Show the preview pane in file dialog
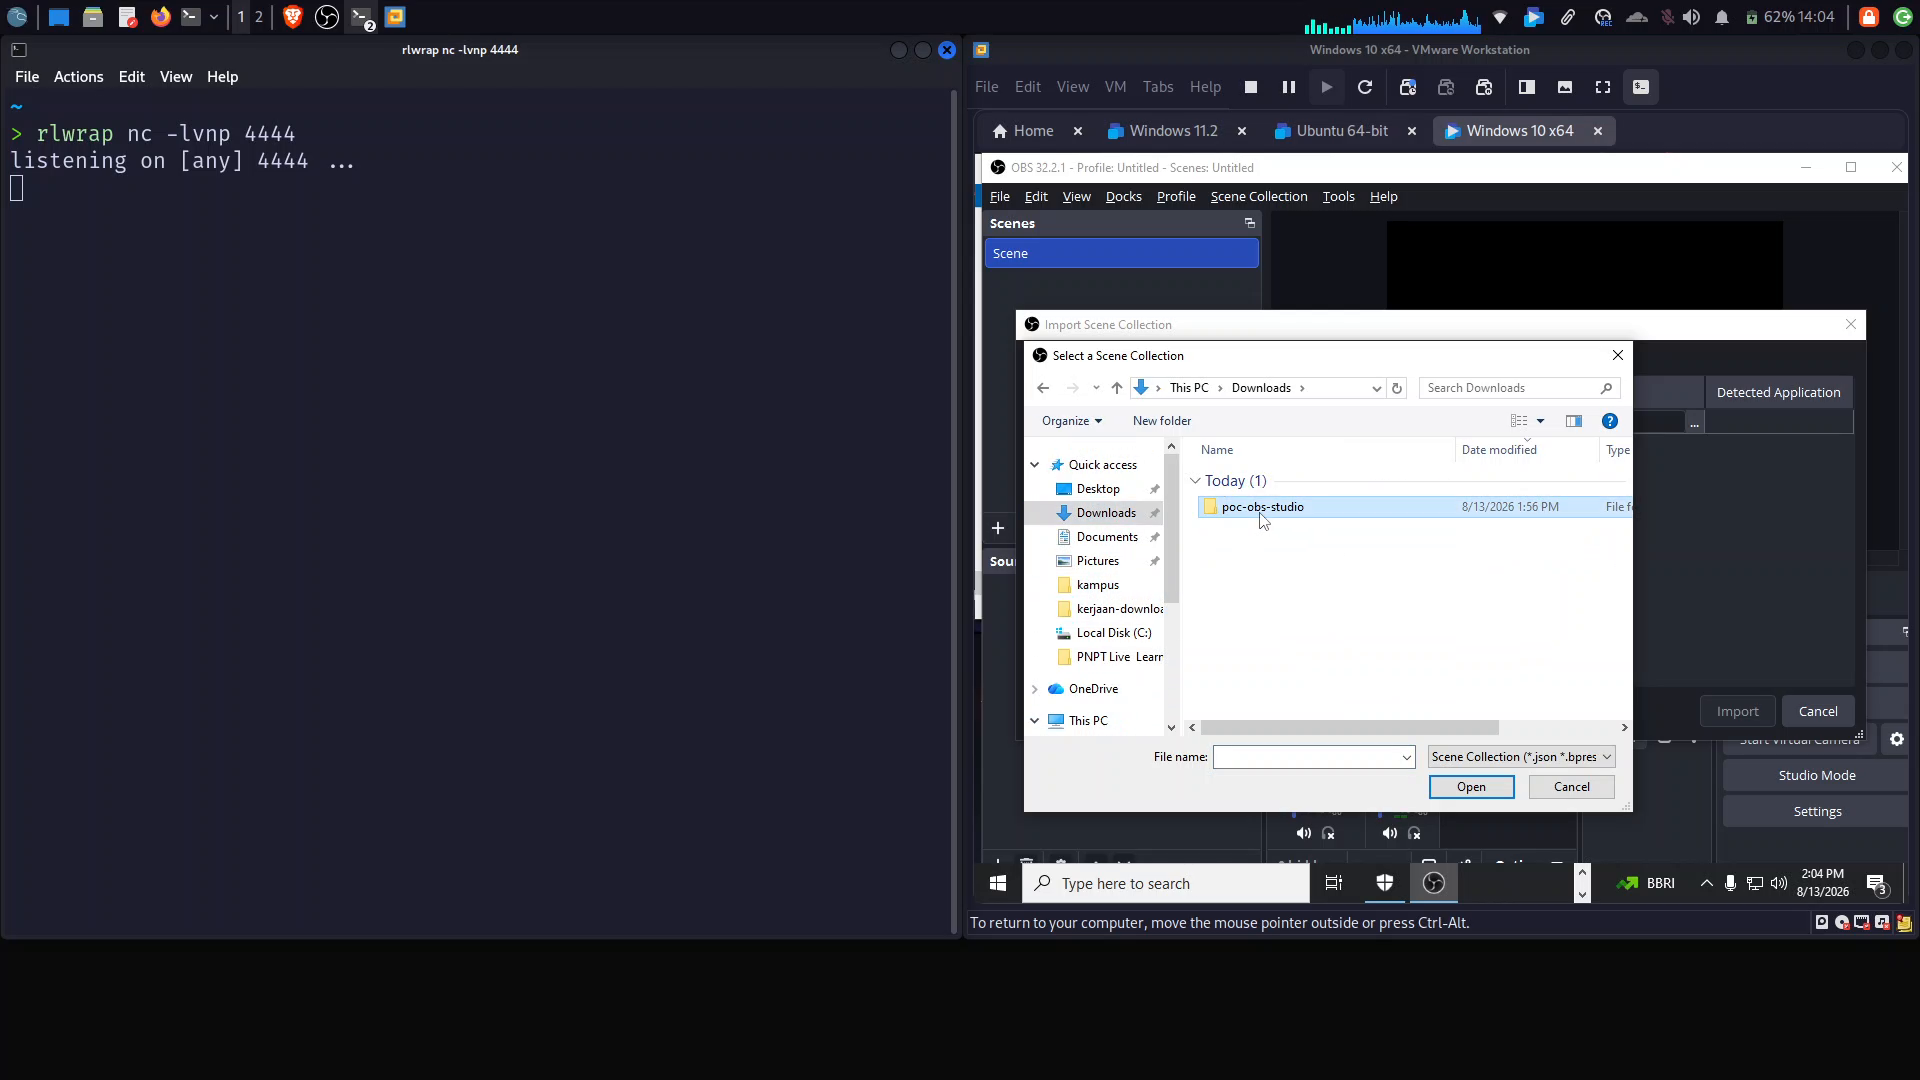The height and width of the screenshot is (1080, 1920). pos(1573,421)
